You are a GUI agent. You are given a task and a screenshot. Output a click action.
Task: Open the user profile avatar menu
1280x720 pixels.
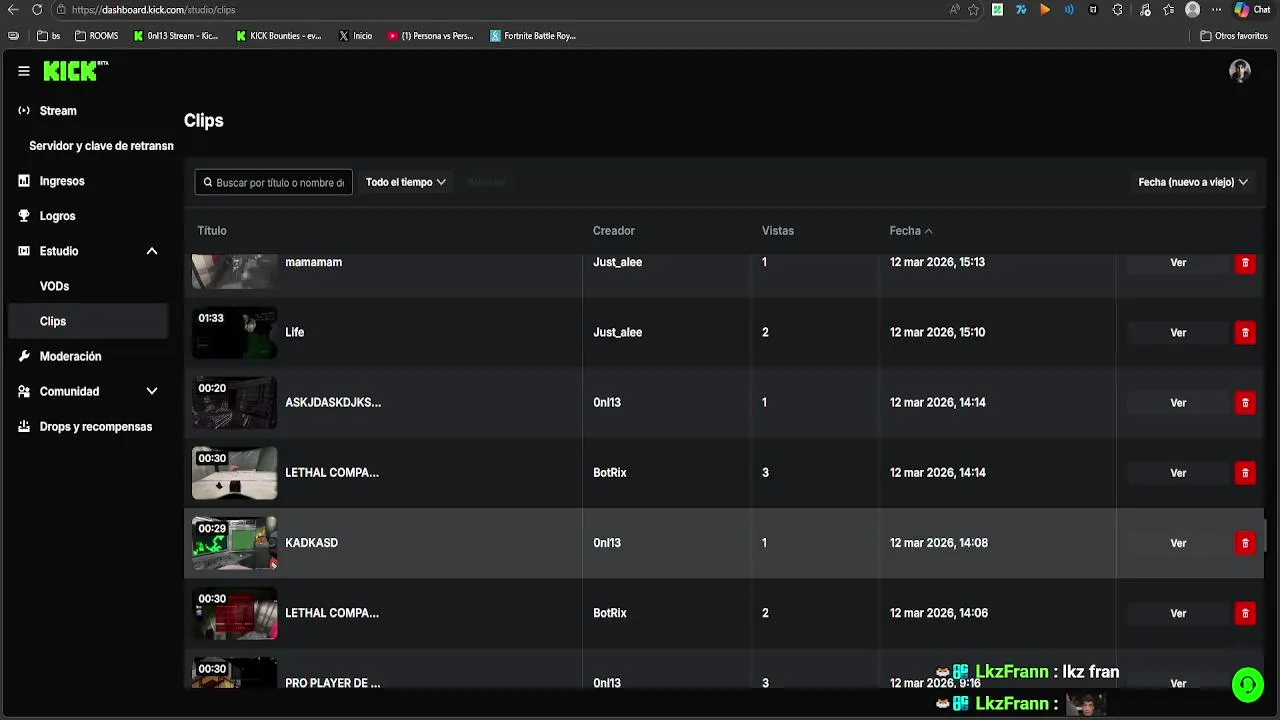(x=1240, y=71)
